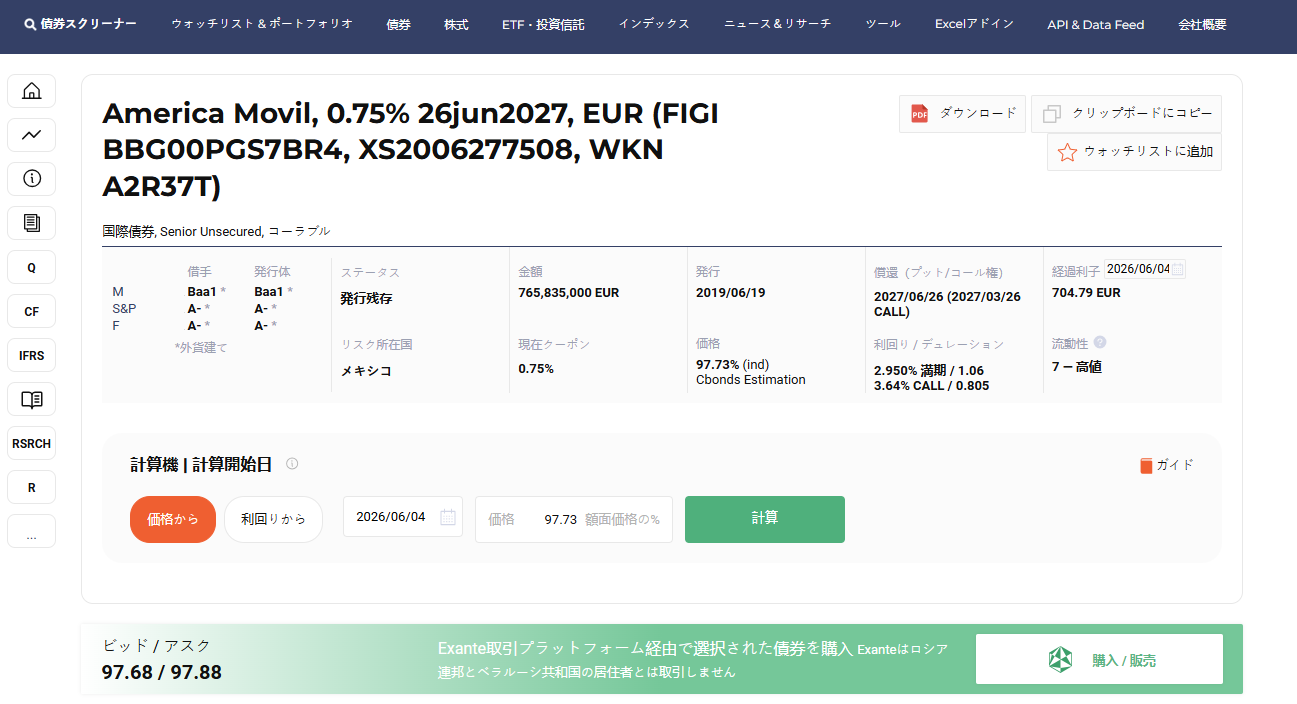
Task: Open the R sidebar button
Action: pos(31,487)
